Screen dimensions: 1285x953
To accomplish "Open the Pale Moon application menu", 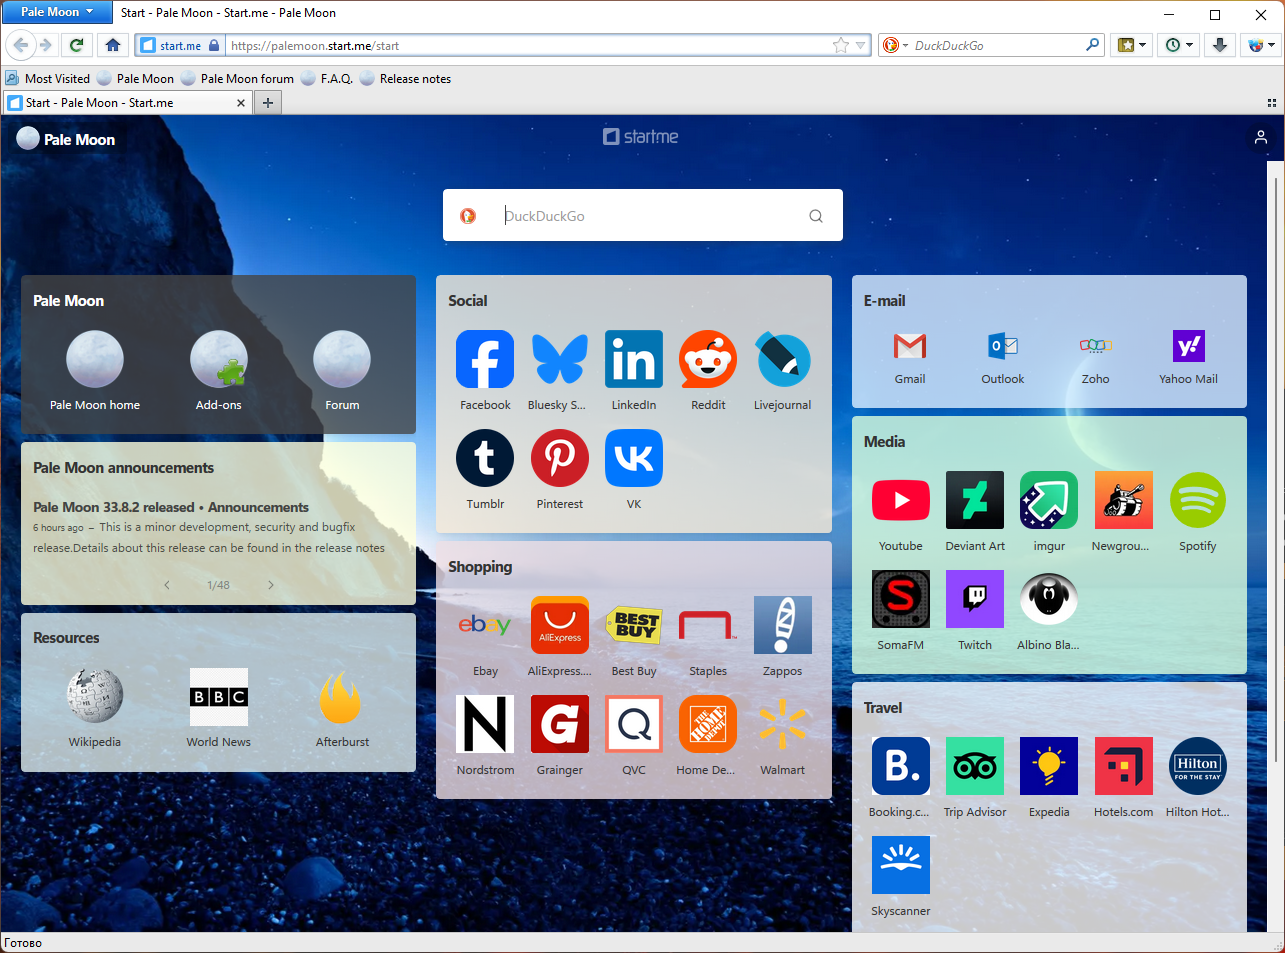I will pos(57,12).
